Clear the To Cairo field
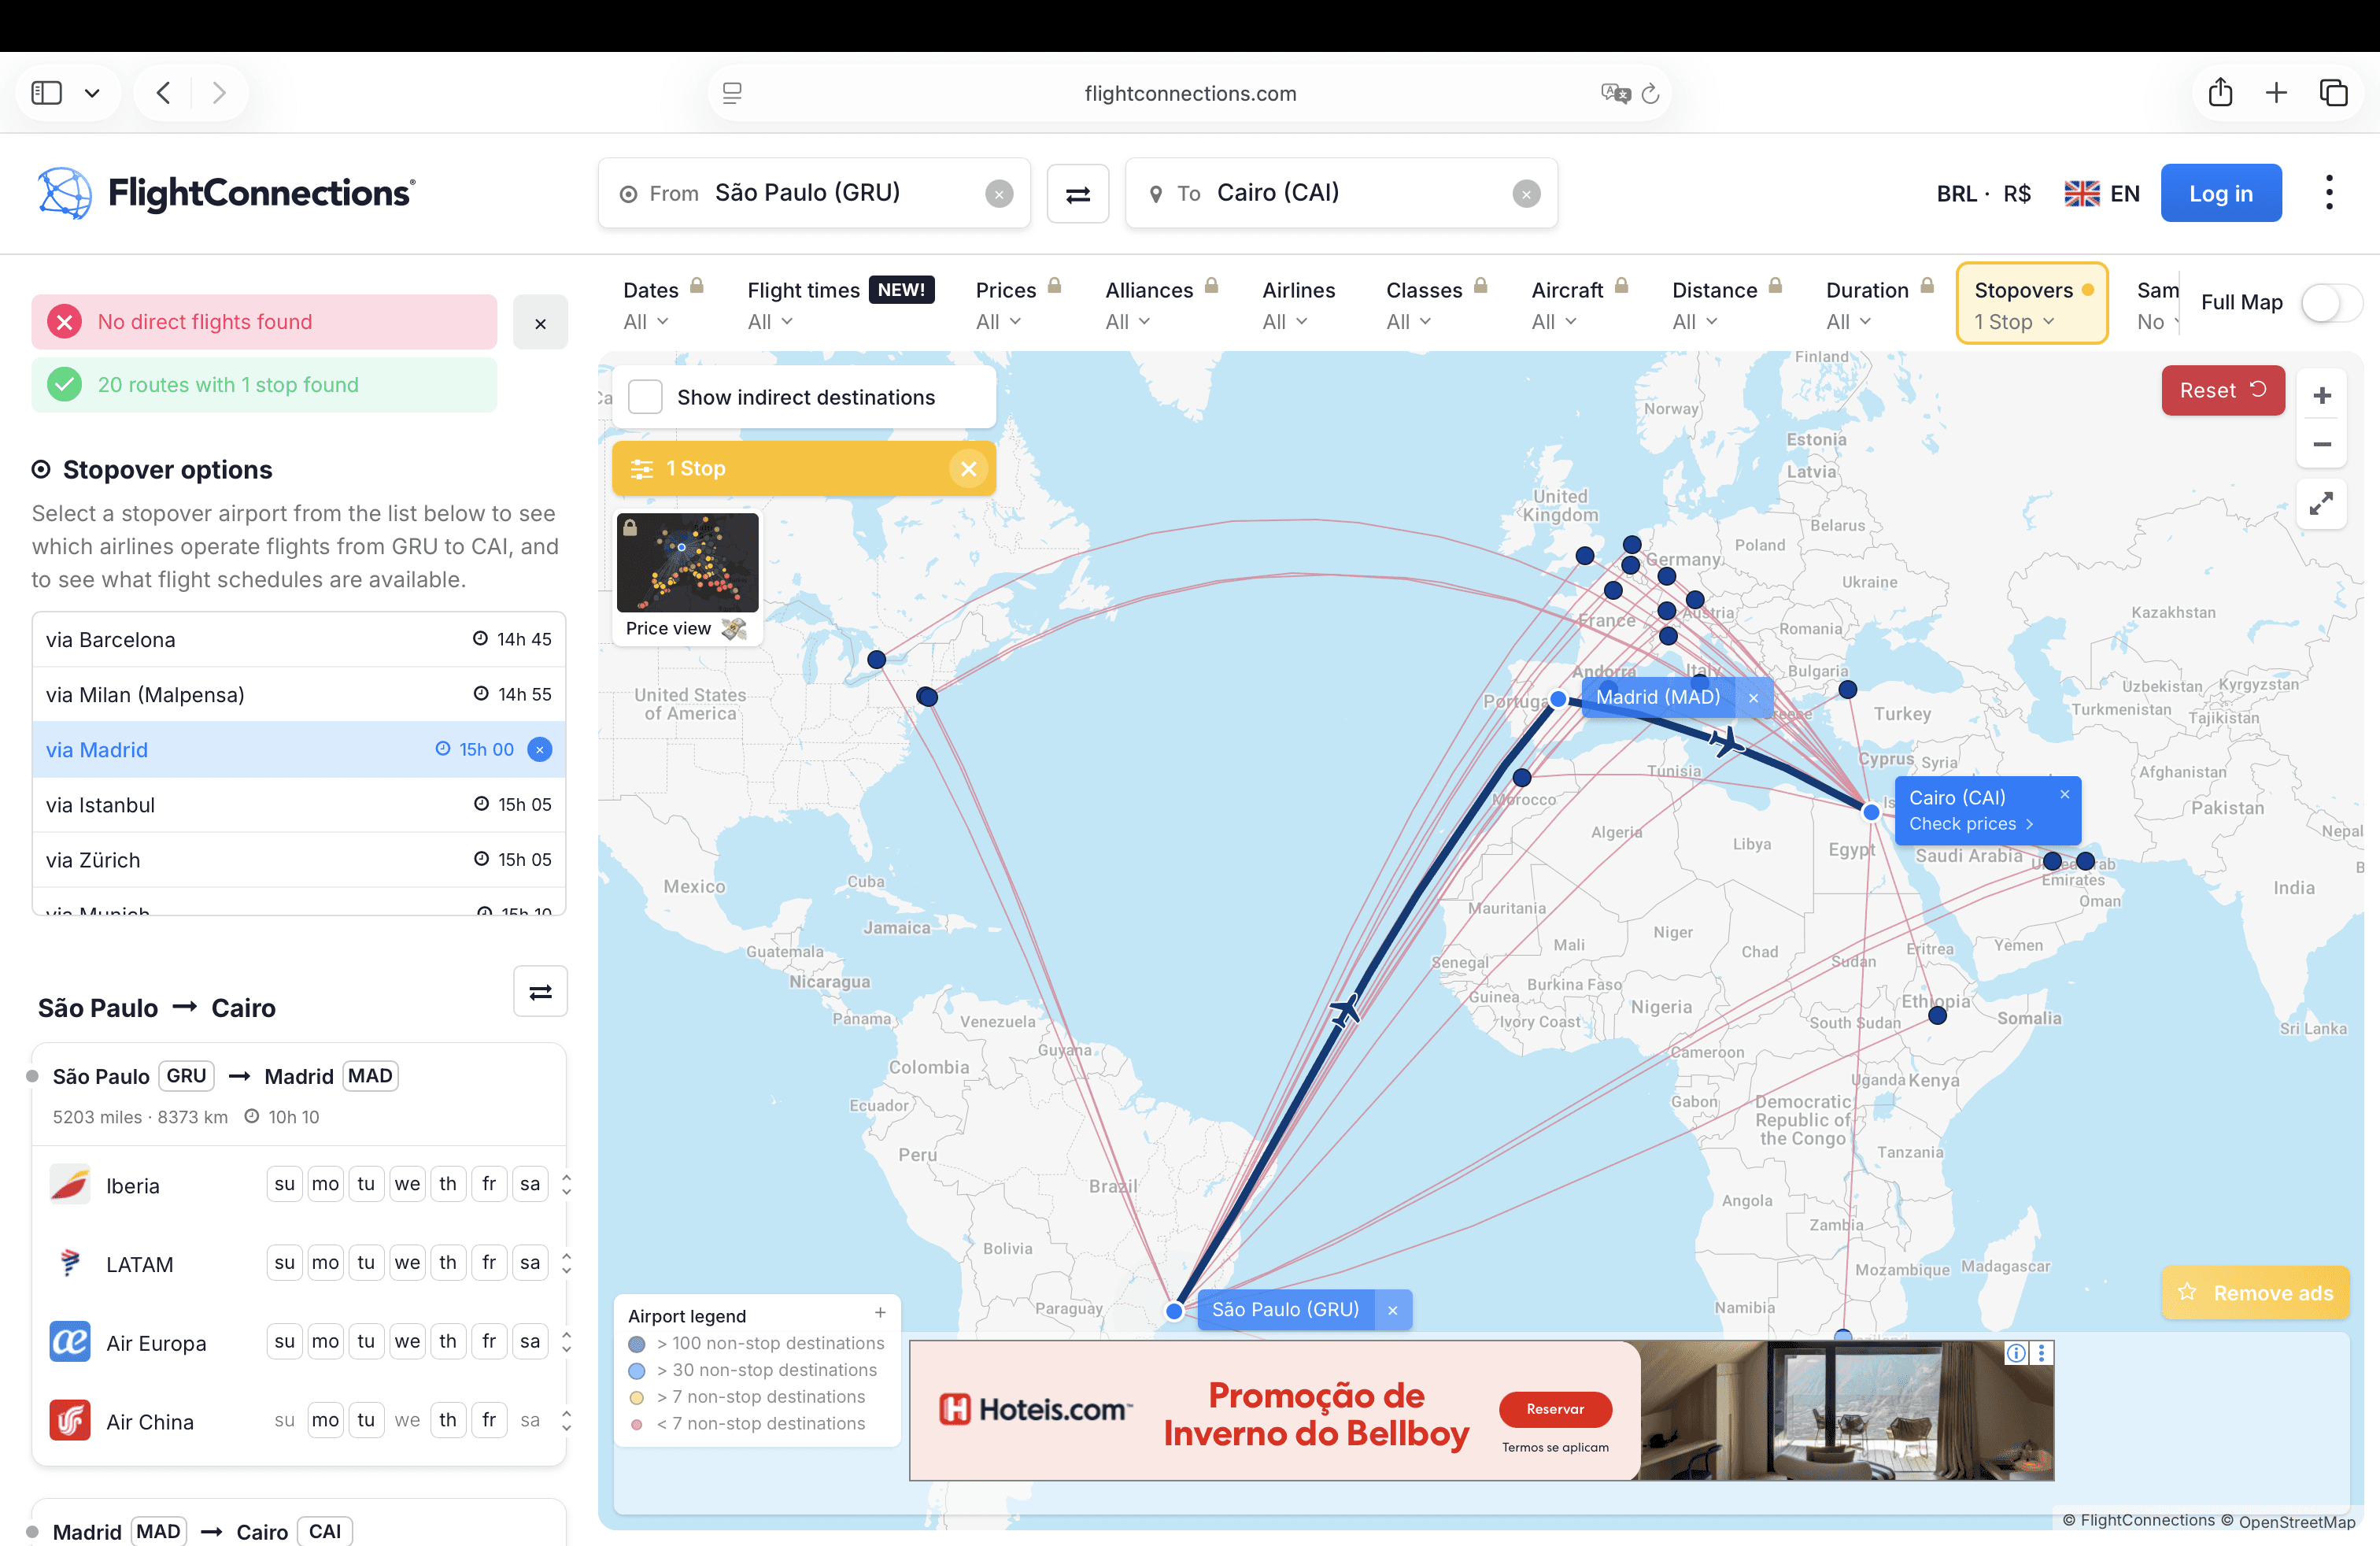This screenshot has height=1546, width=2380. tap(1525, 194)
